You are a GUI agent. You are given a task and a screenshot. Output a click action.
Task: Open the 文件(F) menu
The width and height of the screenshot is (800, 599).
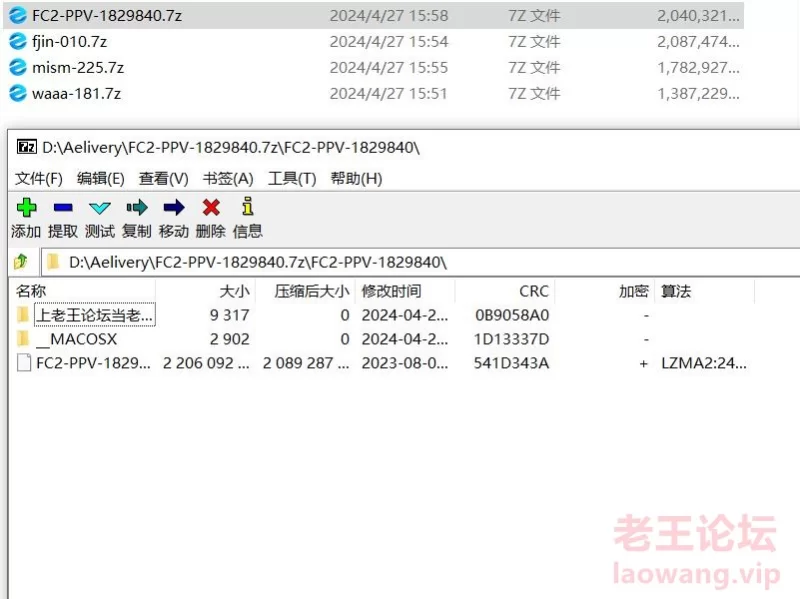[x=39, y=179]
